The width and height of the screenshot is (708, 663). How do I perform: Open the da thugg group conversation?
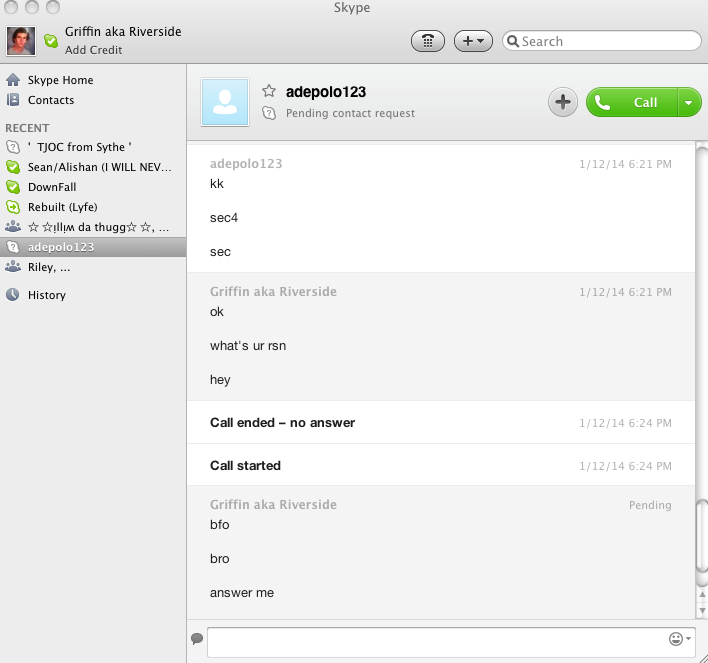93,227
